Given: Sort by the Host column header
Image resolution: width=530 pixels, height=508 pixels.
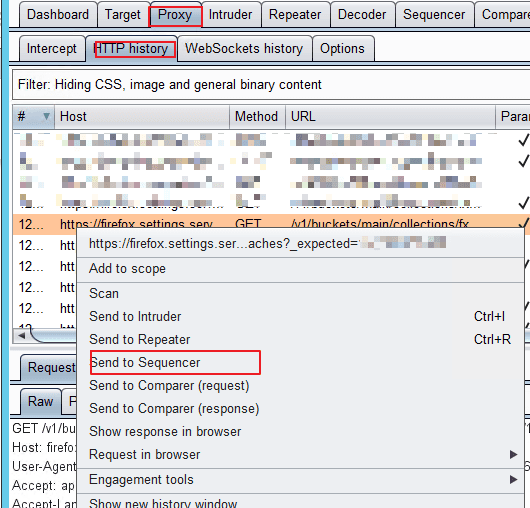Looking at the screenshot, I should 142,117.
